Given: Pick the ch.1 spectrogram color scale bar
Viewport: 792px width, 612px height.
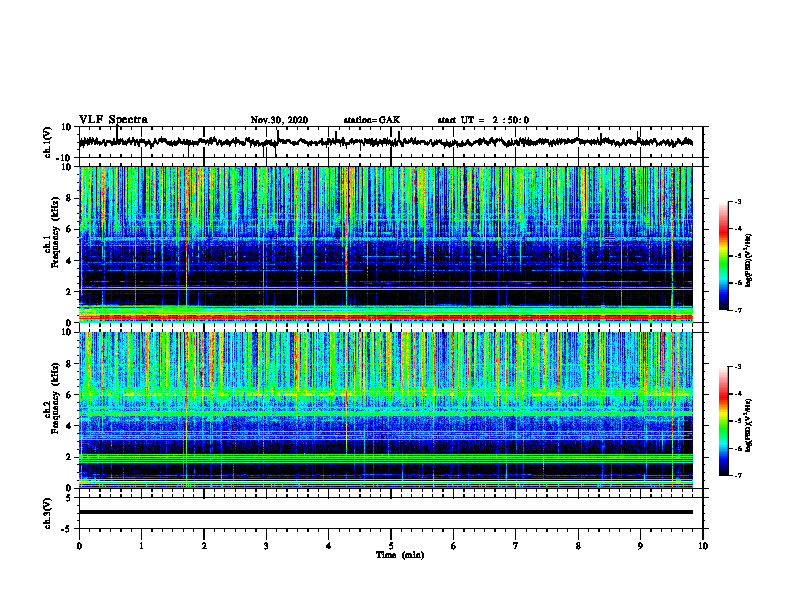Looking at the screenshot, I should (x=723, y=256).
